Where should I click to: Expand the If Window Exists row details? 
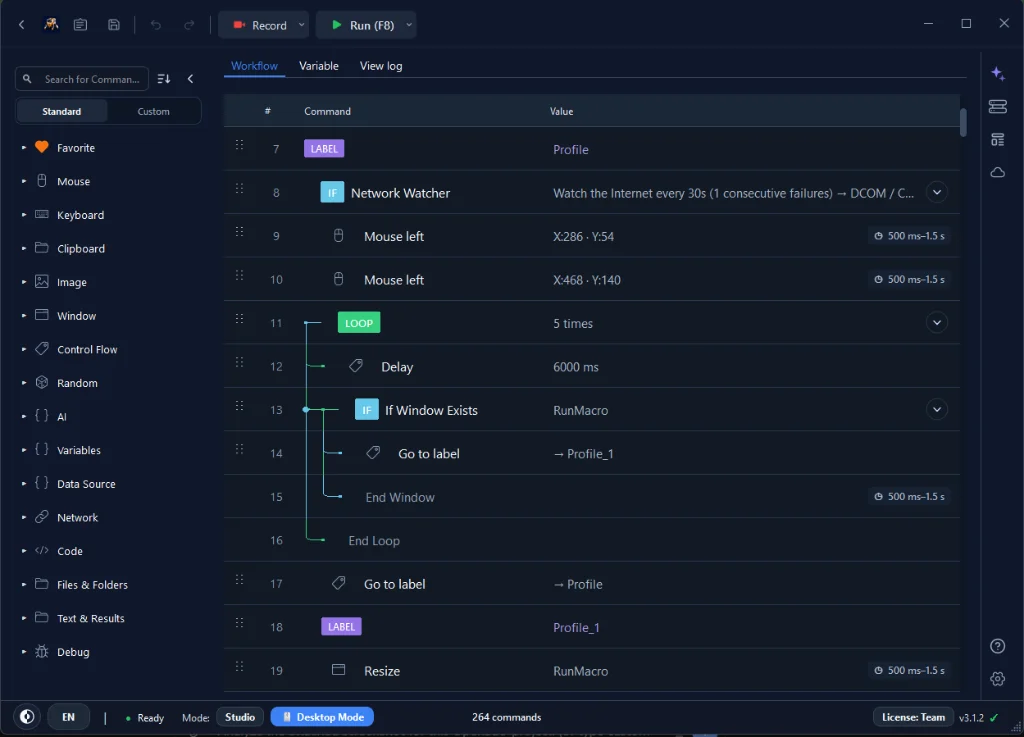936,409
